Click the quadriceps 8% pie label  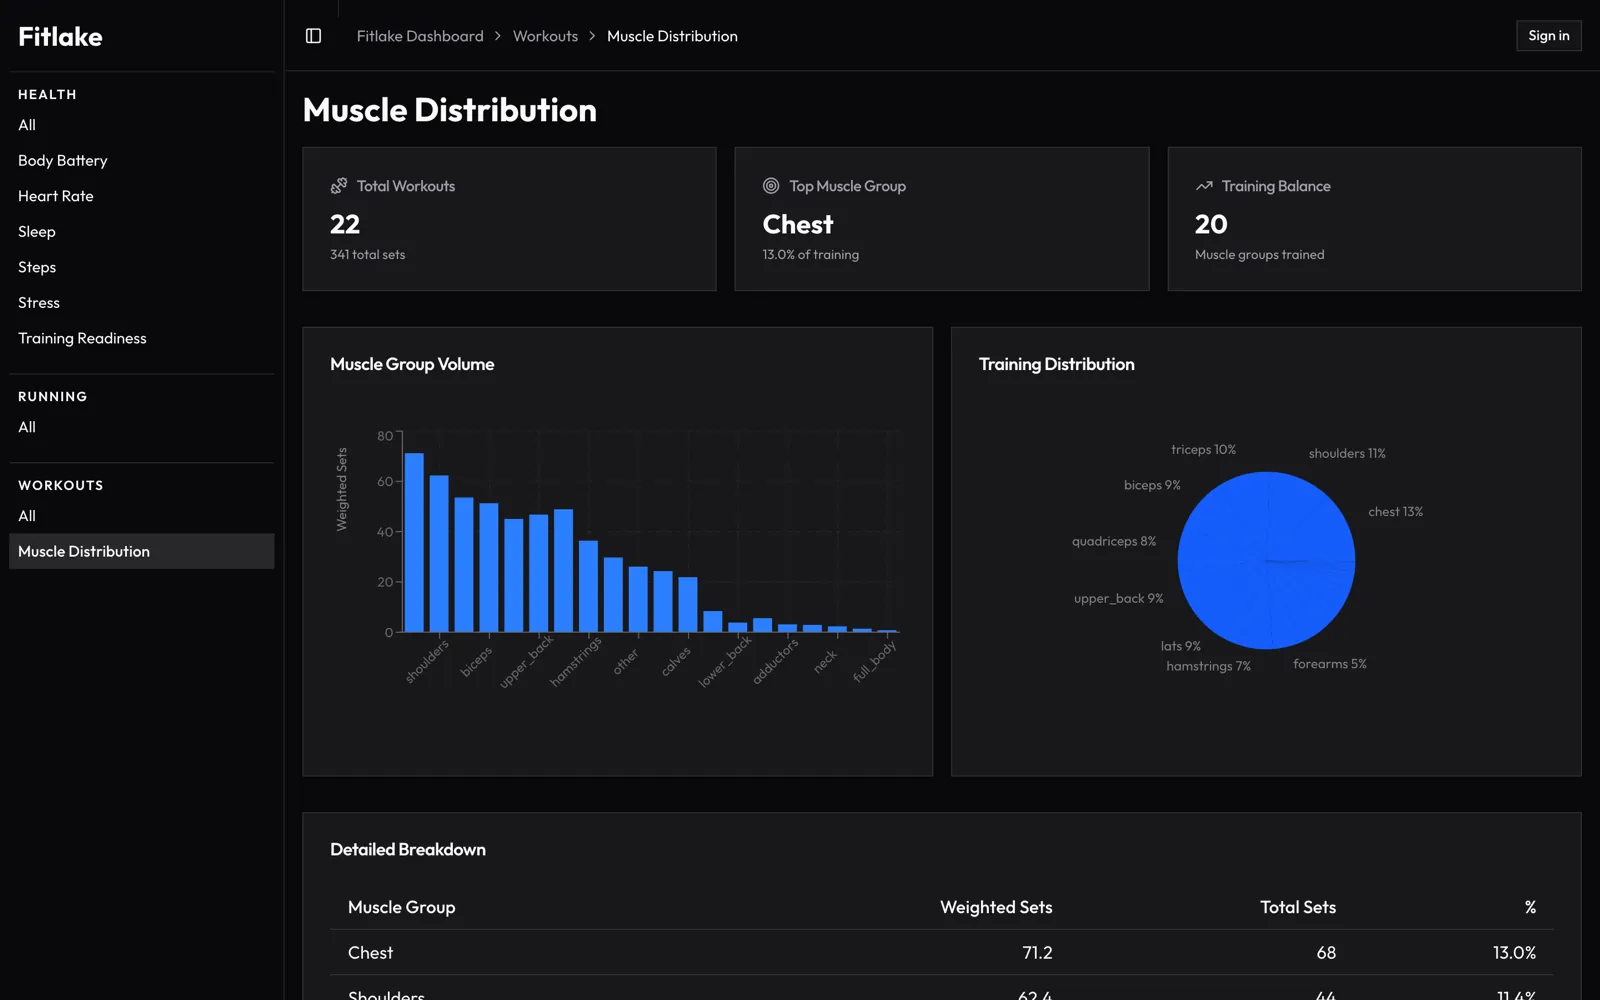point(1114,541)
